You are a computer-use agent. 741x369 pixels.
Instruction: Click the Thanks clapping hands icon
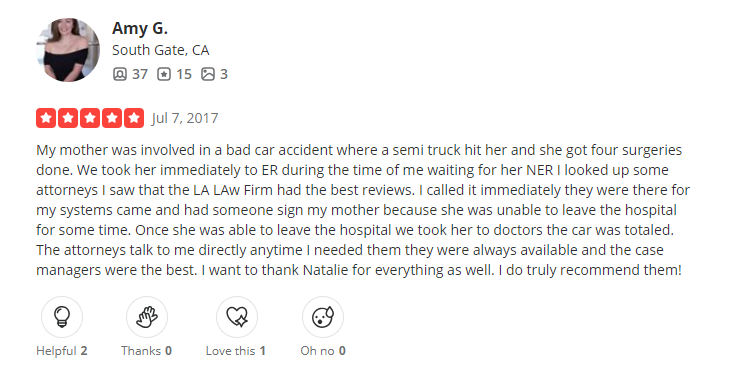(146, 317)
